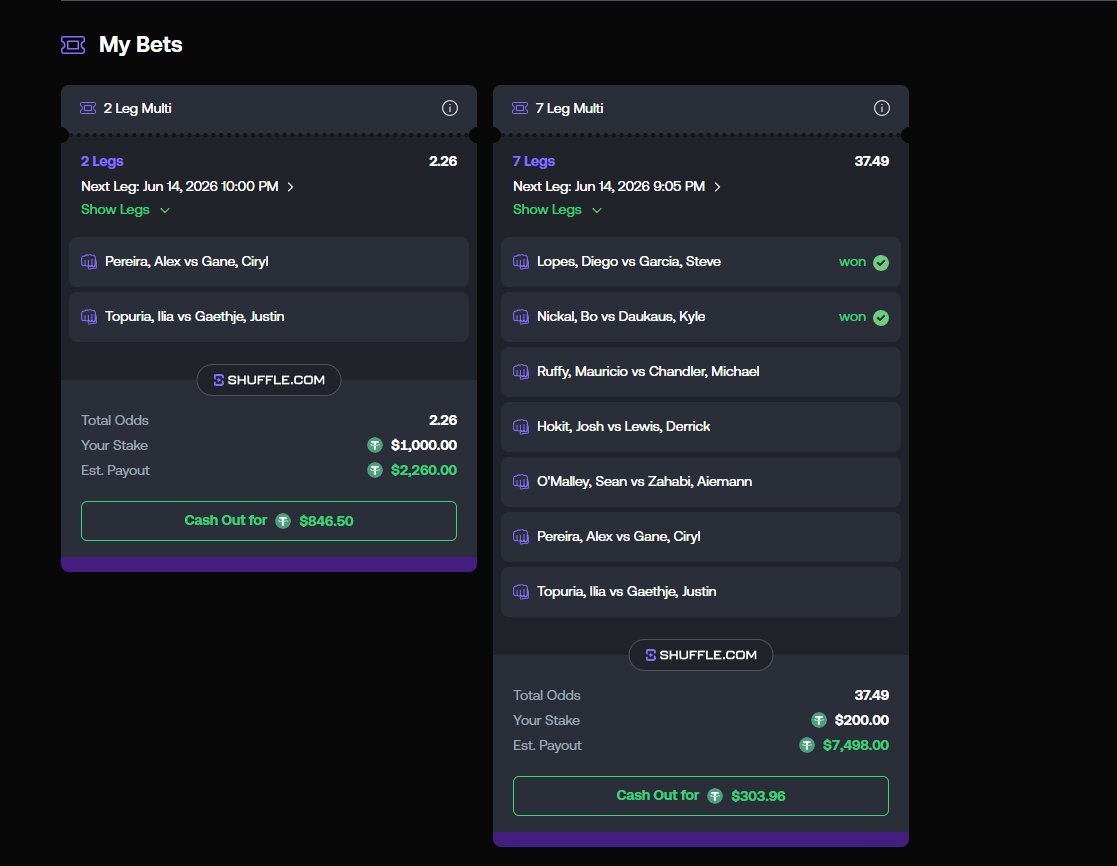Click fist icon on Topuria row in 7 Leg card
This screenshot has height=866, width=1117.
[521, 591]
